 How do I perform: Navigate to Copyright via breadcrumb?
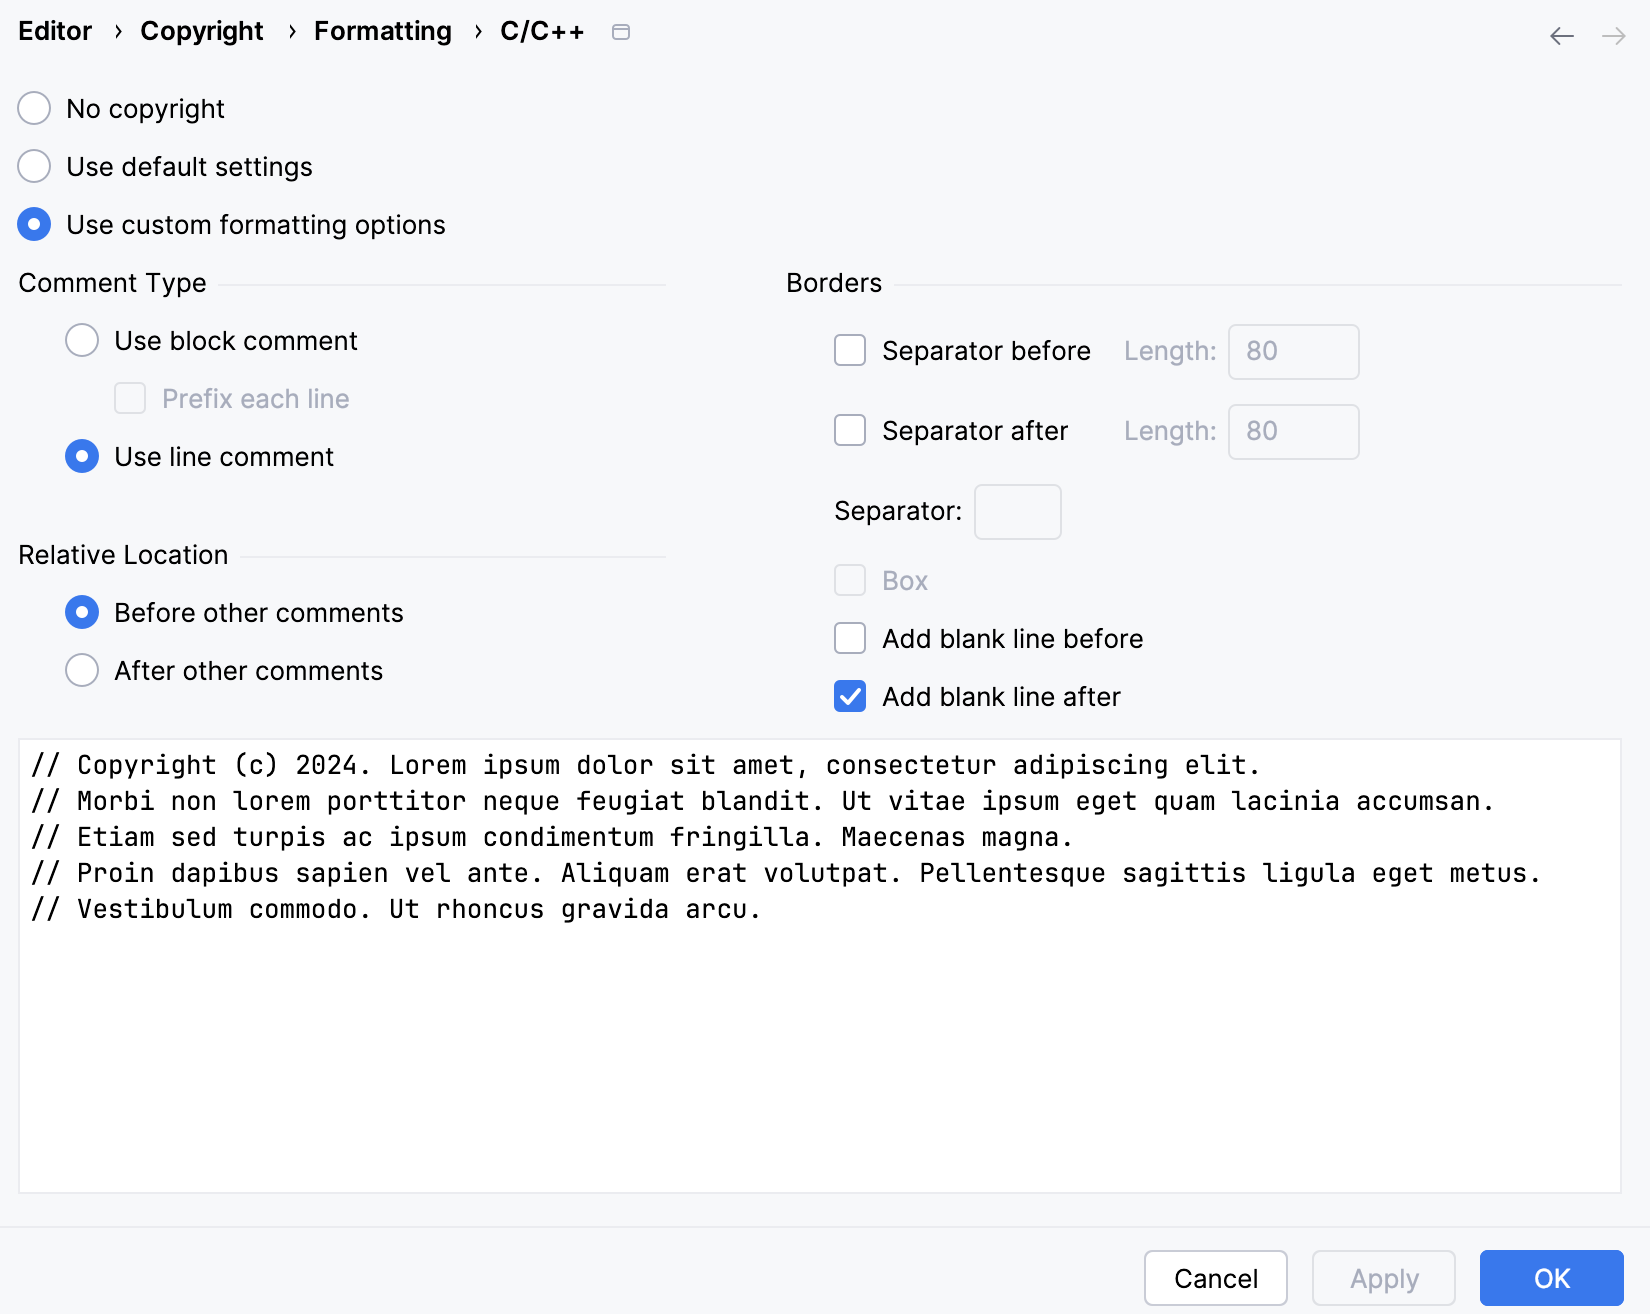pyautogui.click(x=201, y=31)
